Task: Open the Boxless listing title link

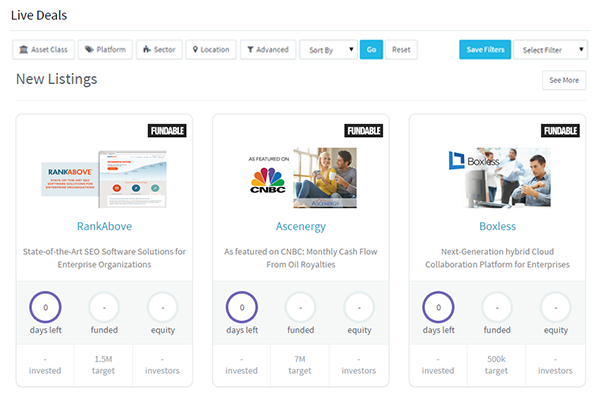Action: [x=497, y=226]
